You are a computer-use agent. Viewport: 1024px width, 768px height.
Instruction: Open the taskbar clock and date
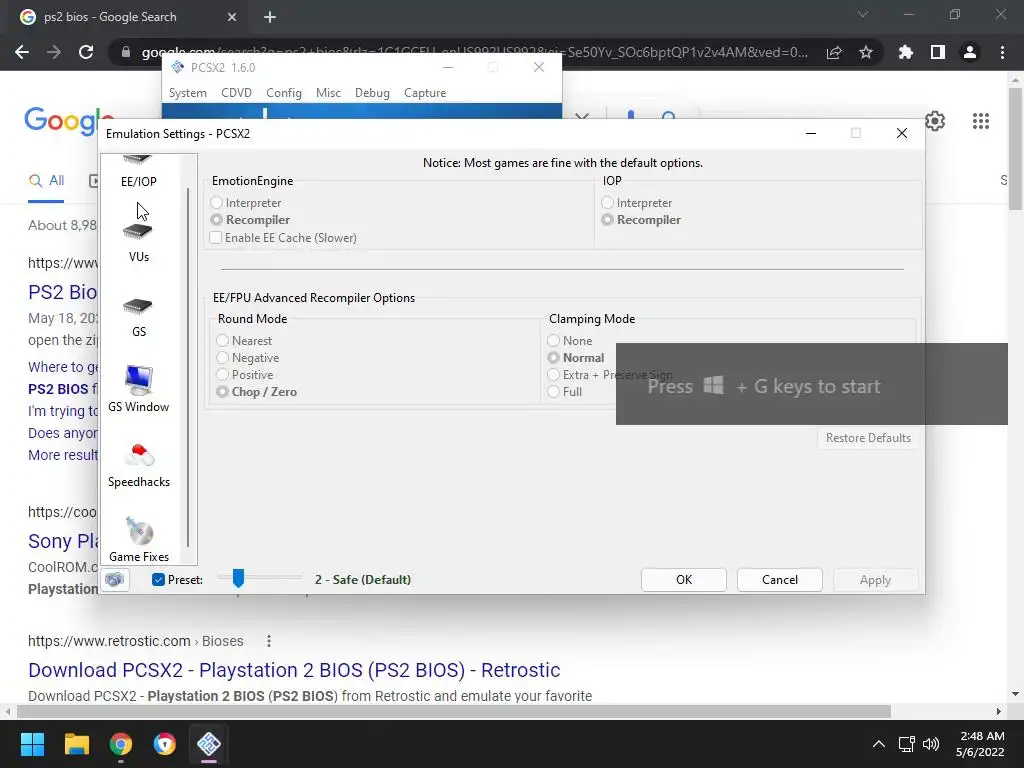click(x=980, y=744)
